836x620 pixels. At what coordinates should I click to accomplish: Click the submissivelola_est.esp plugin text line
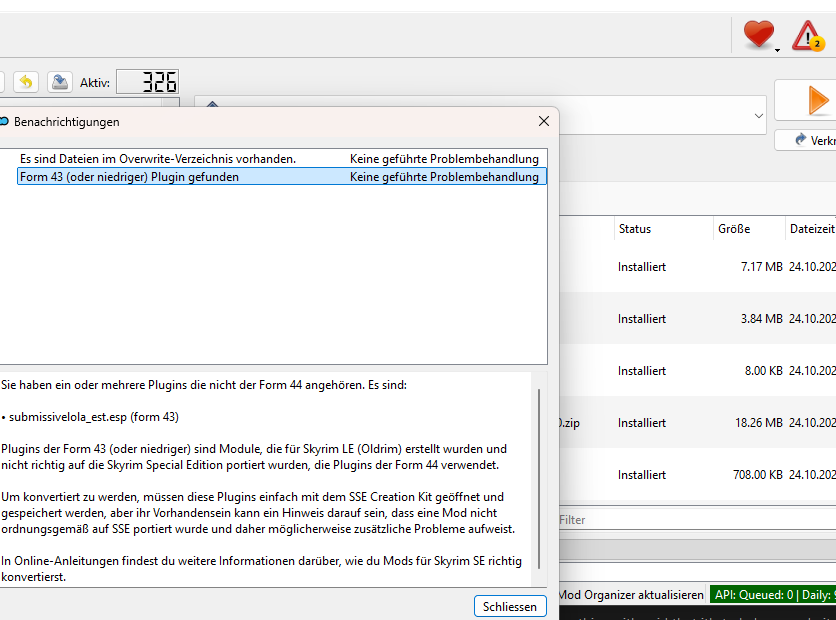[93, 417]
